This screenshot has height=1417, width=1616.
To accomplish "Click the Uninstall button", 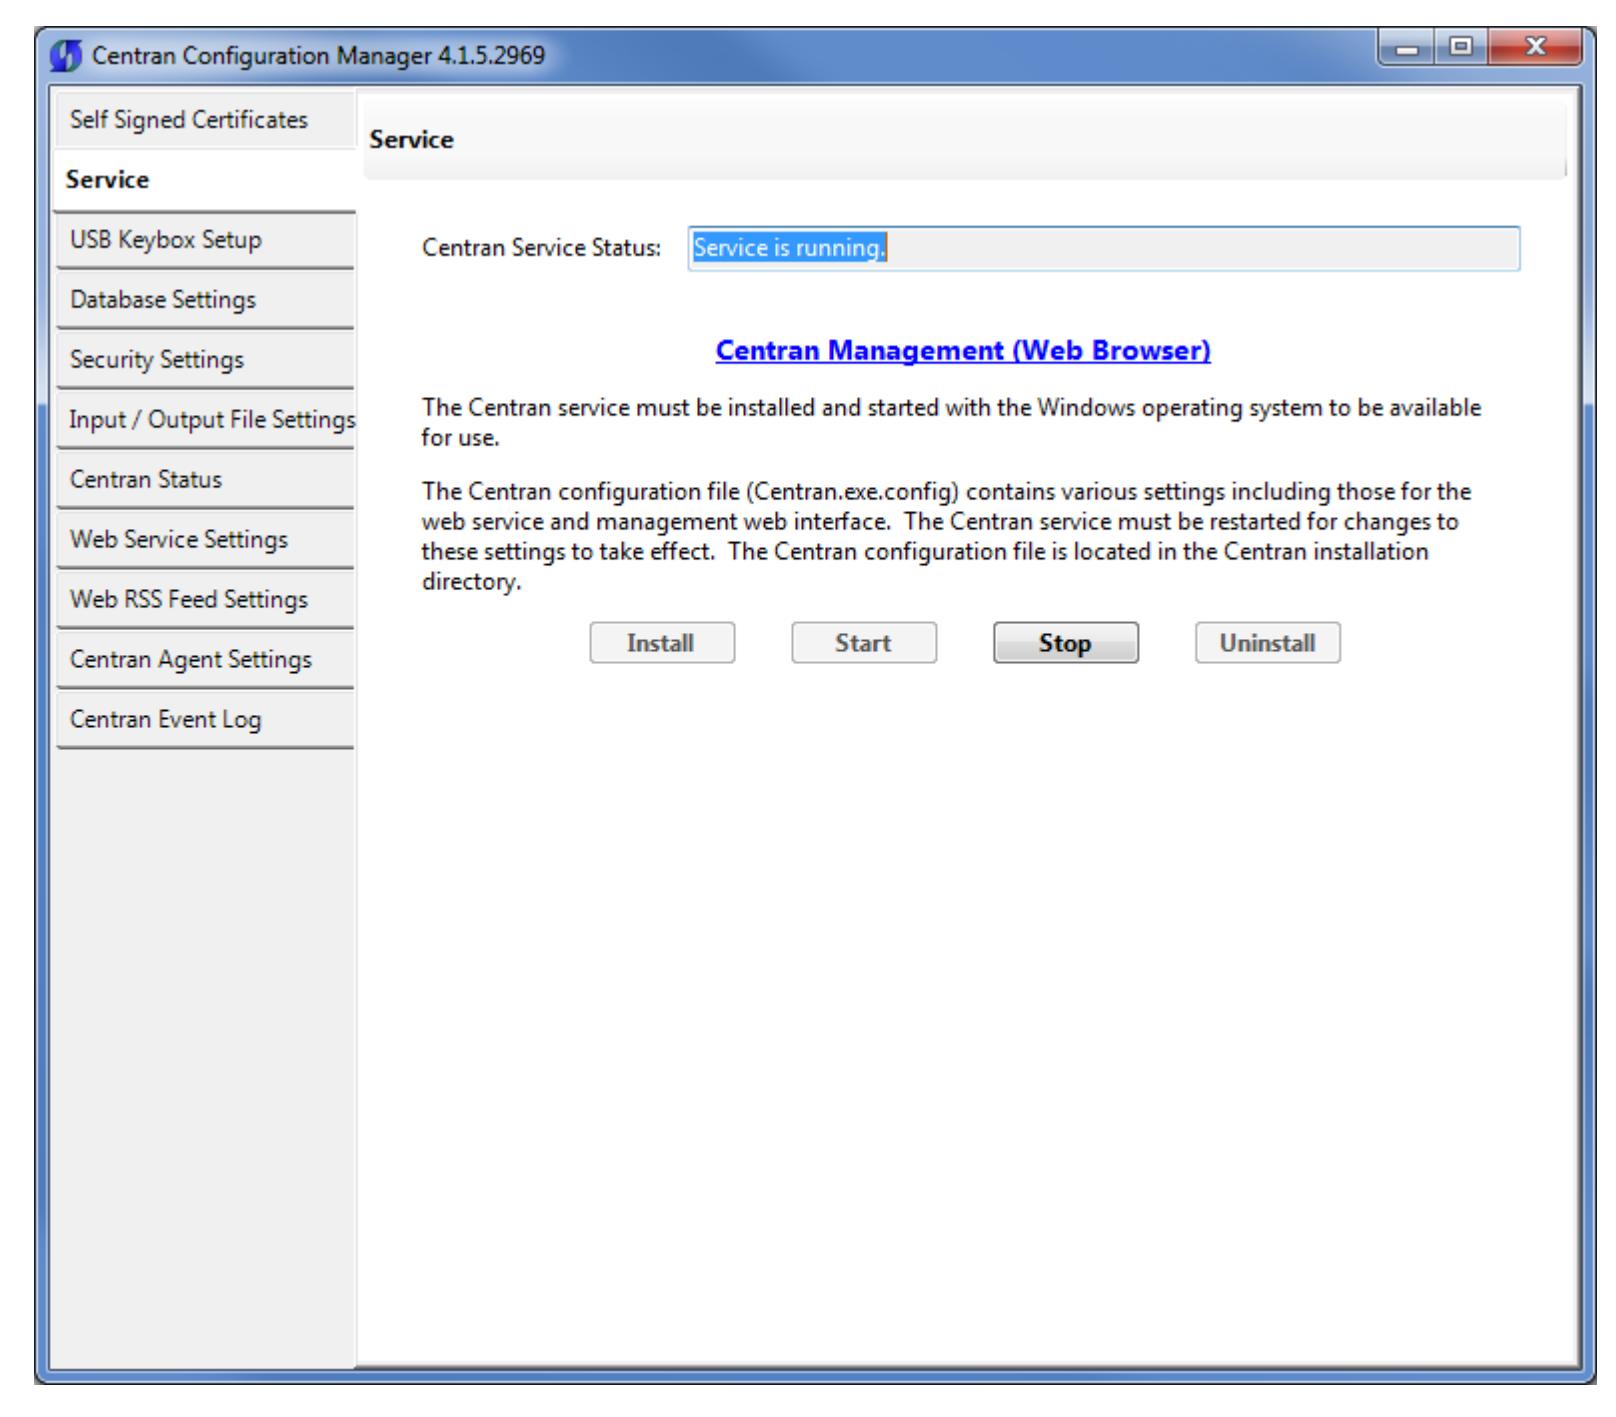I will [x=1268, y=643].
